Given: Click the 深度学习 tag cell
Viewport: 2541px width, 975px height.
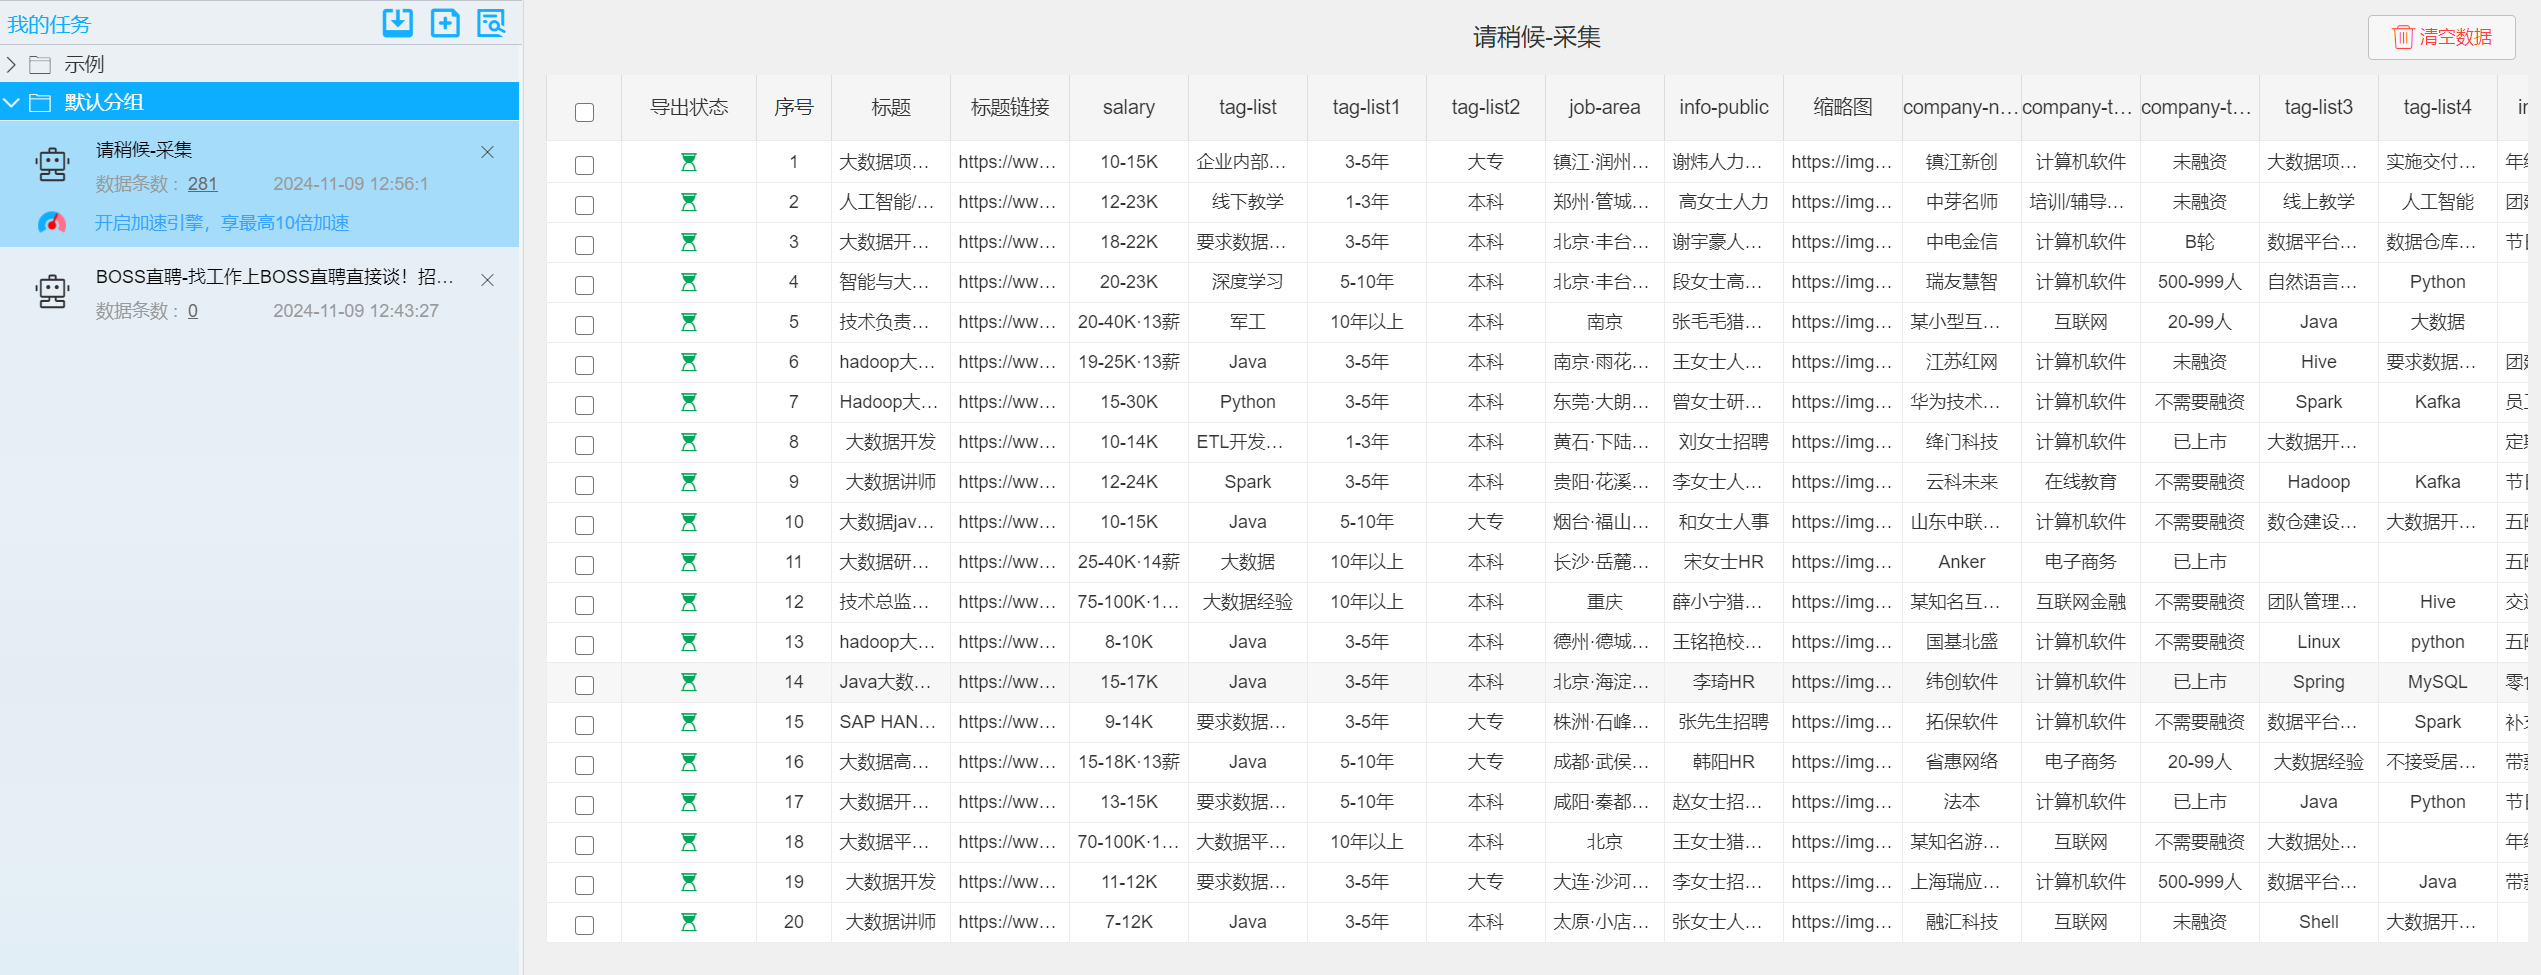Looking at the screenshot, I should tap(1247, 282).
